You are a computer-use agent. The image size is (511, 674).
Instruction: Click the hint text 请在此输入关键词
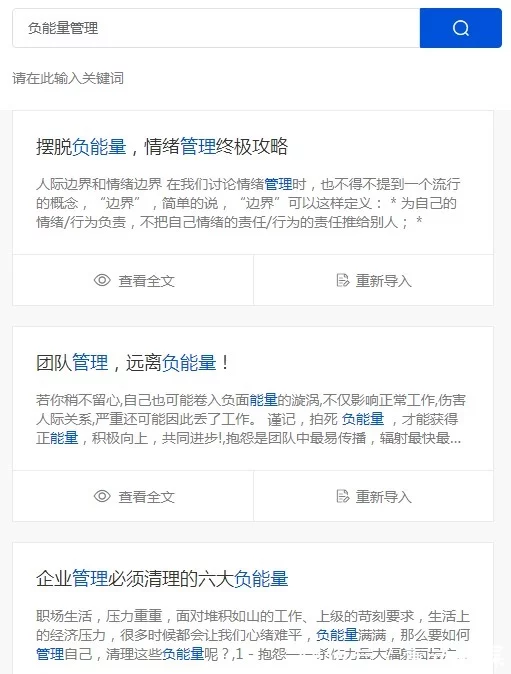click(68, 78)
